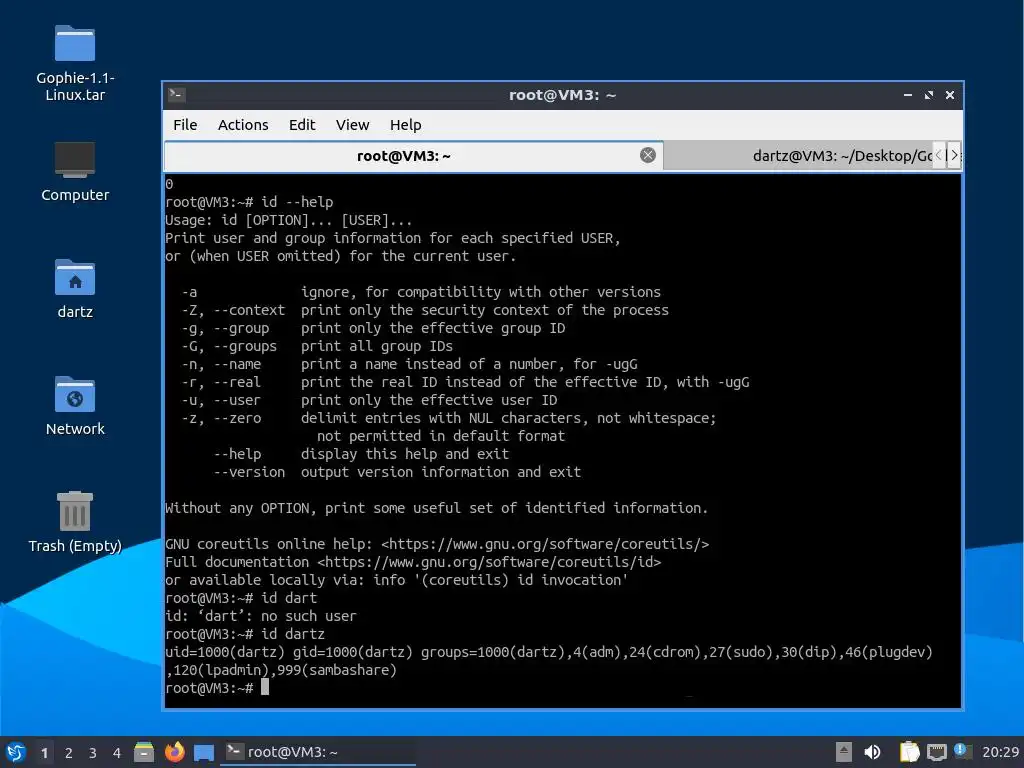The image size is (1024, 768).
Task: Click the "--version" option line
Action: (397, 472)
